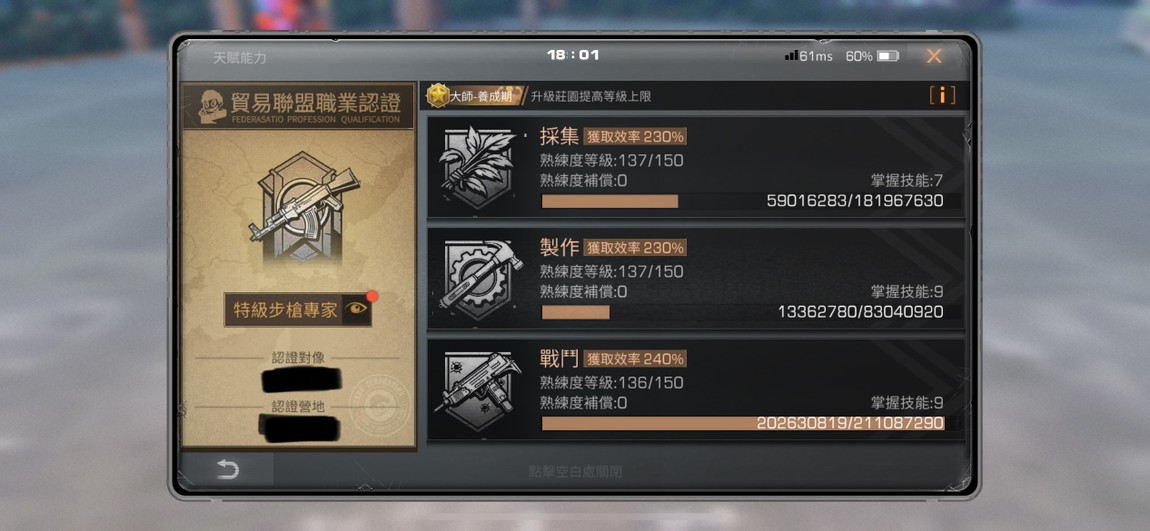Tap the gold star master rank icon
The image size is (1150, 531).
(x=438, y=95)
